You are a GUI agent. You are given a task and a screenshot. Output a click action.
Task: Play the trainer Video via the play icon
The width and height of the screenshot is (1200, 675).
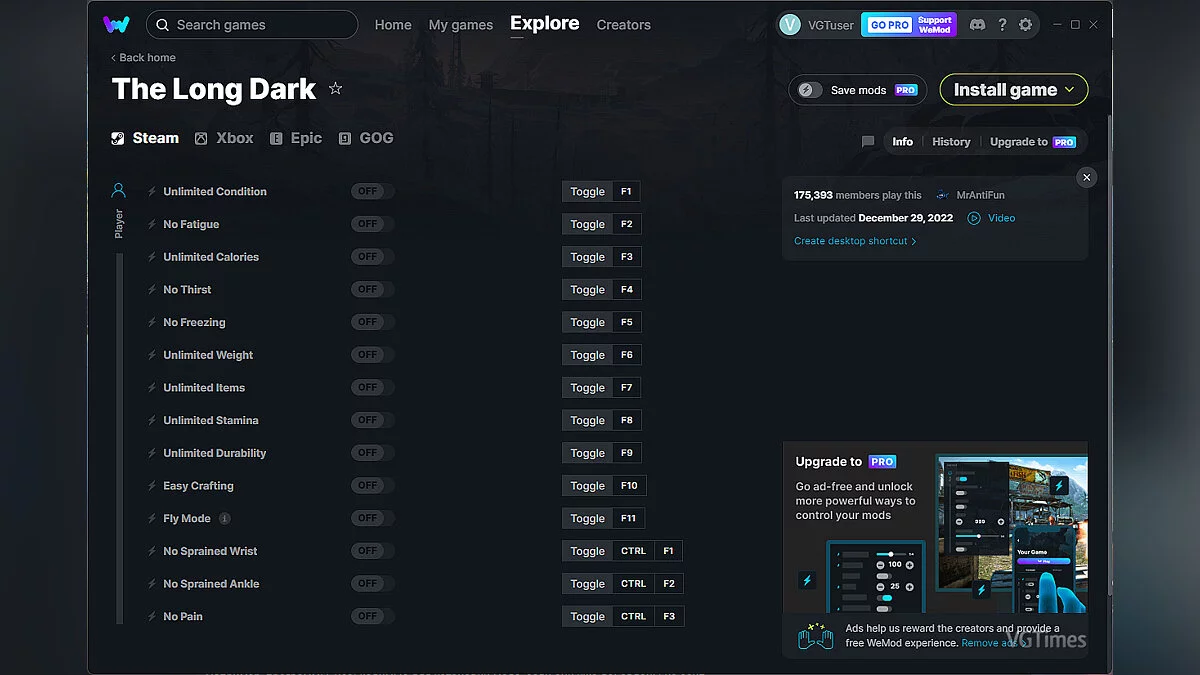(973, 218)
